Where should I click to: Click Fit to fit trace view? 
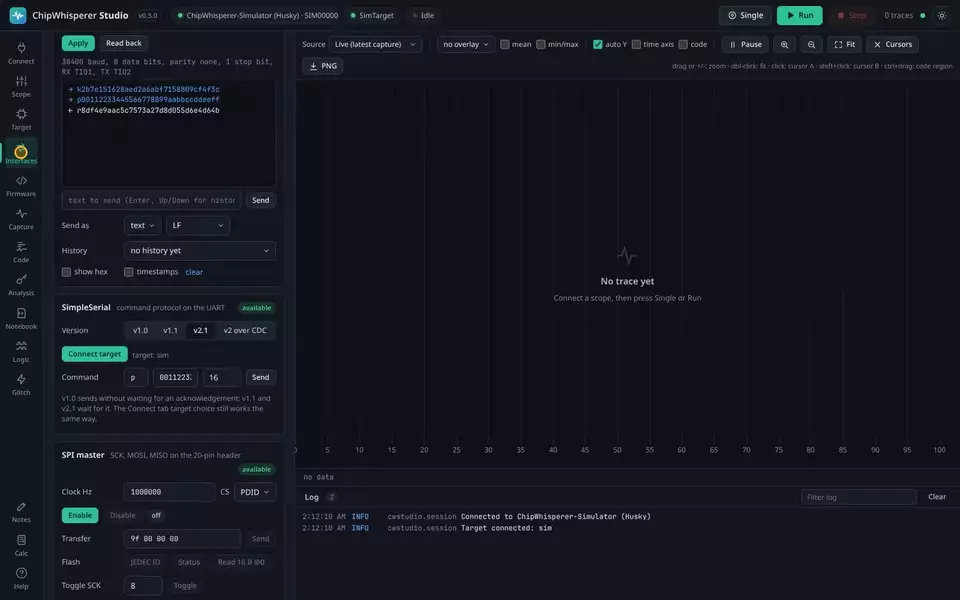coord(844,44)
